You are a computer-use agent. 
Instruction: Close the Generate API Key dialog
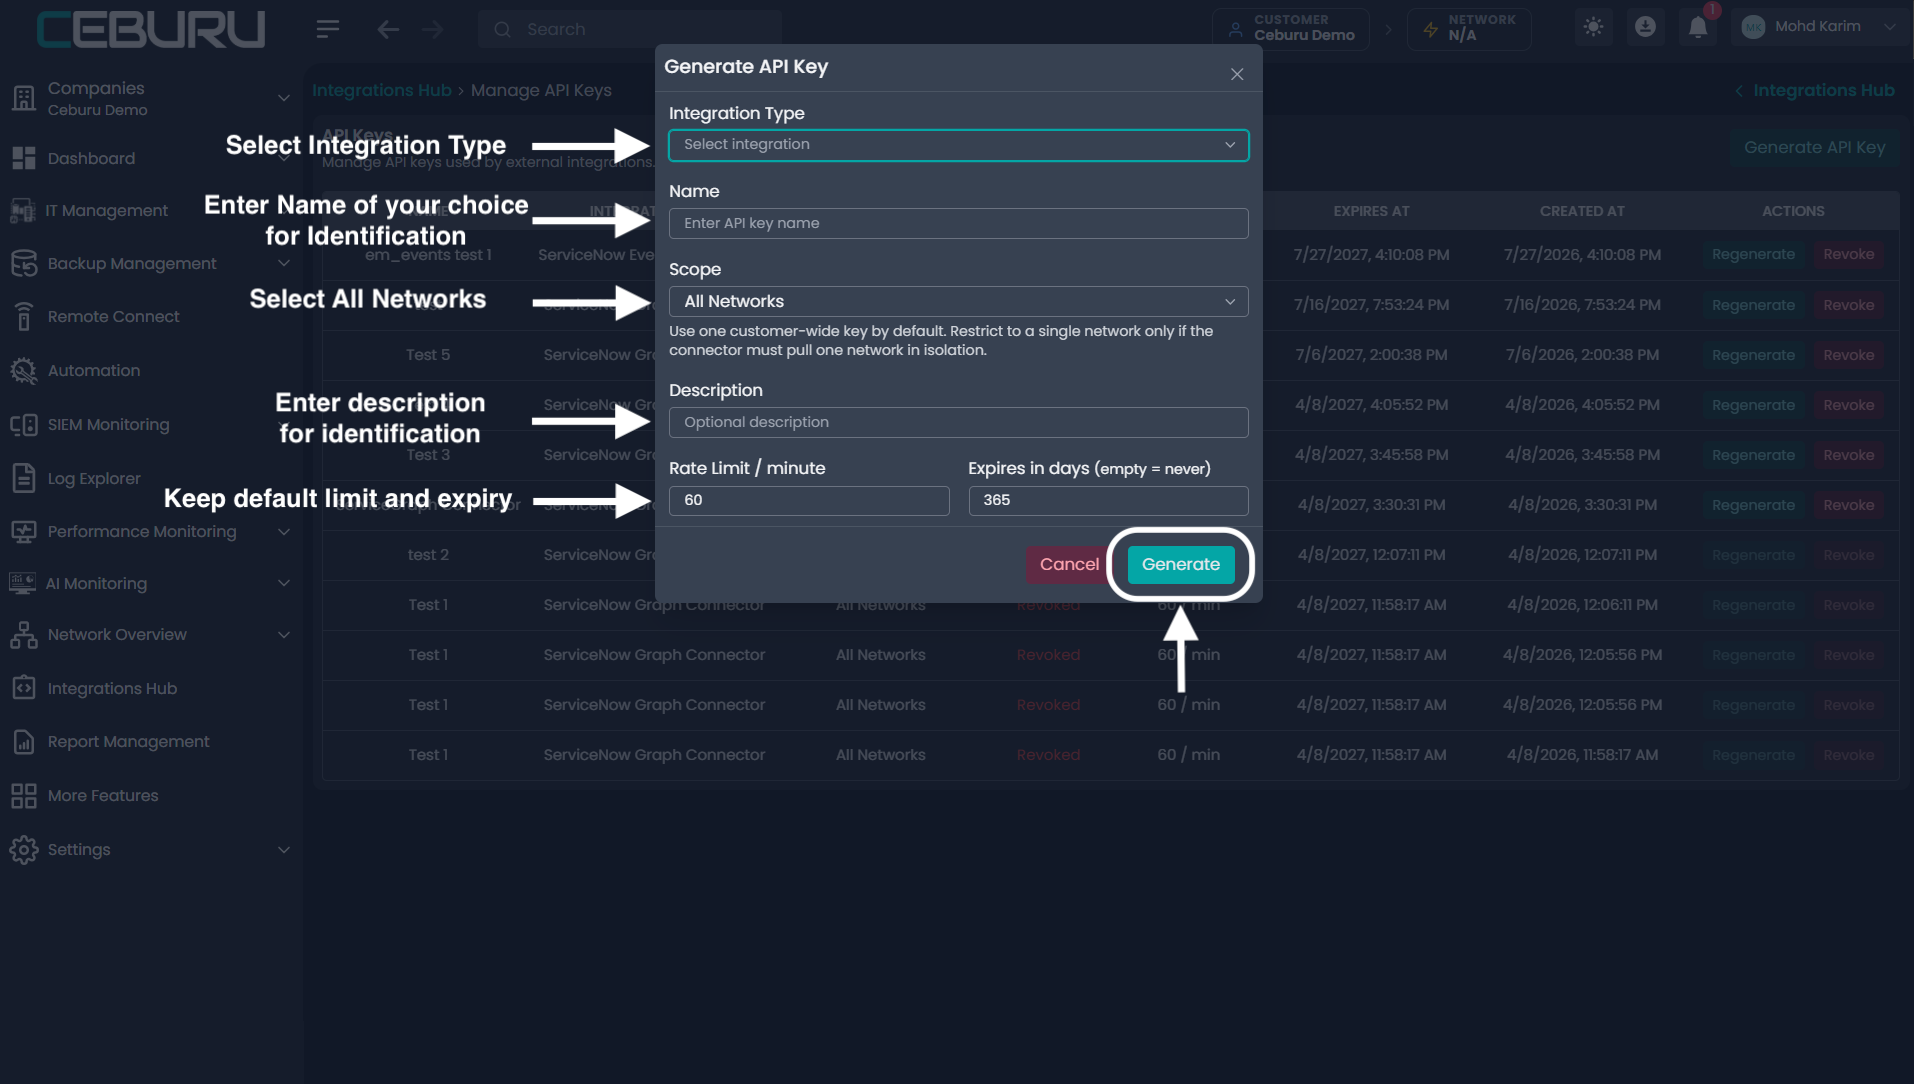coord(1237,74)
